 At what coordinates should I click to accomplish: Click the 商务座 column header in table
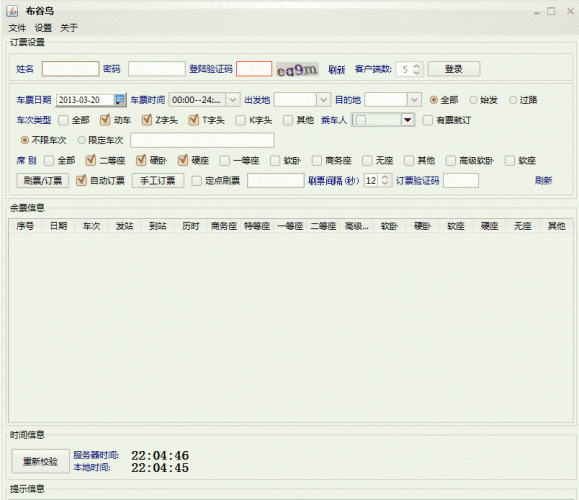click(x=224, y=226)
